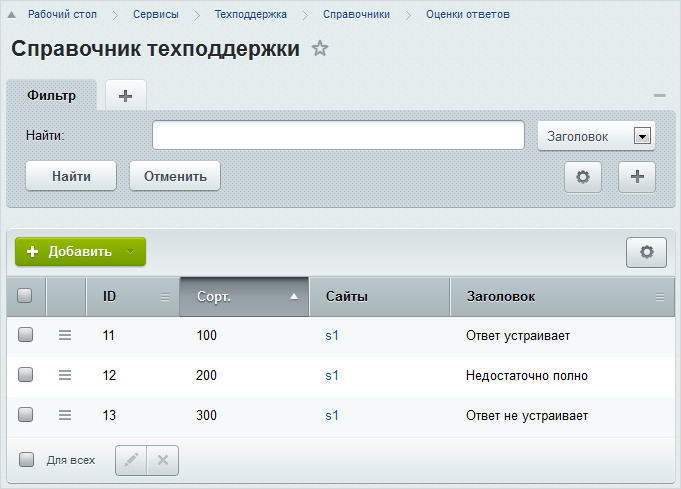This screenshot has width=681, height=489.
Task: Expand the Добавить button dropdown arrow
Action: click(130, 251)
